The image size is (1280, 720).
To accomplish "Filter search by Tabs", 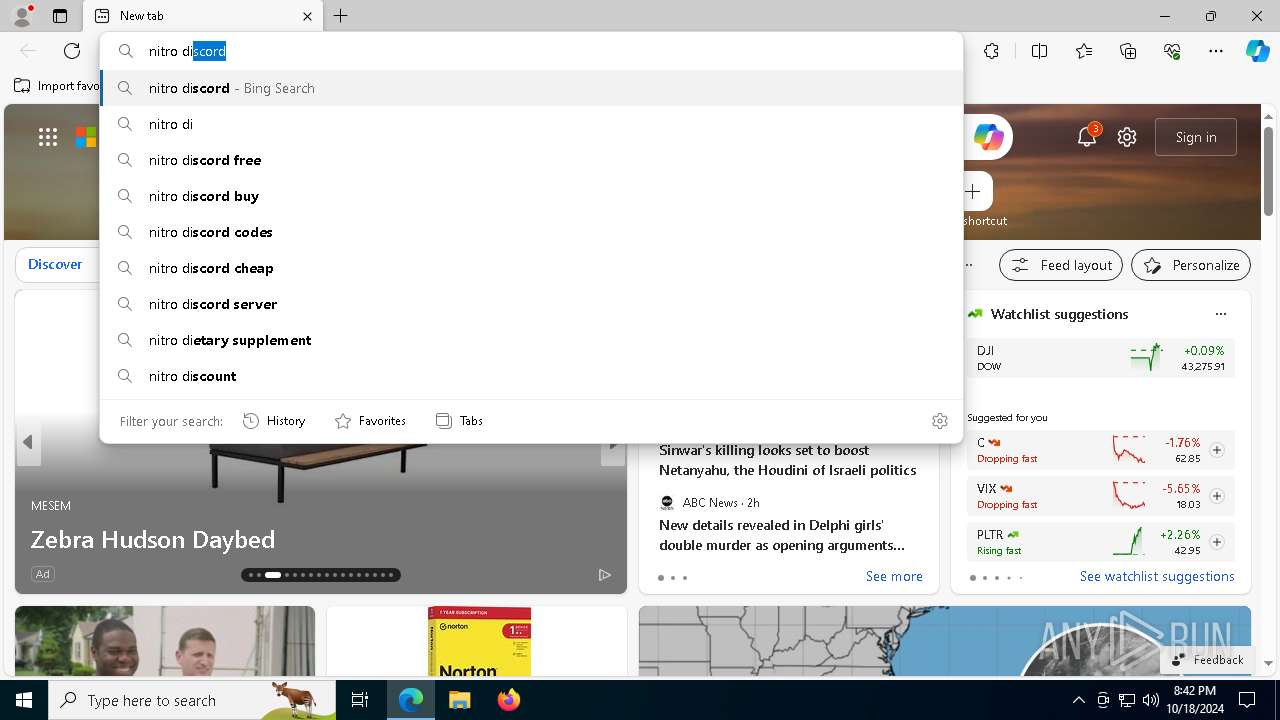I will click(459, 421).
